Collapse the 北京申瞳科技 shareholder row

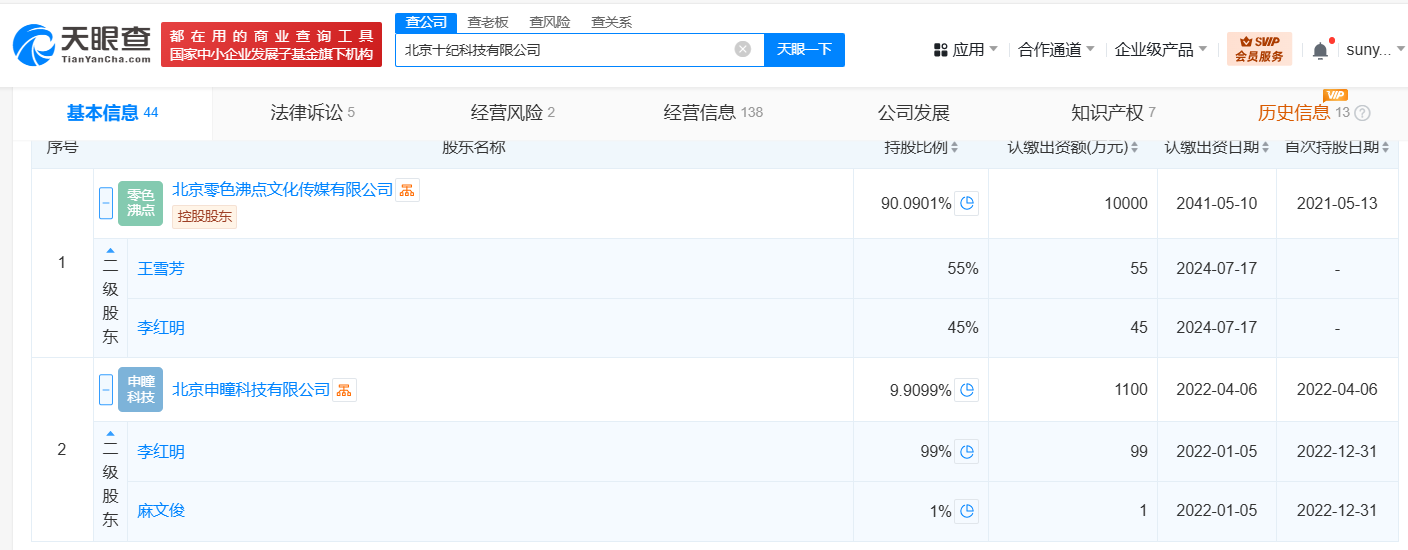click(x=106, y=390)
